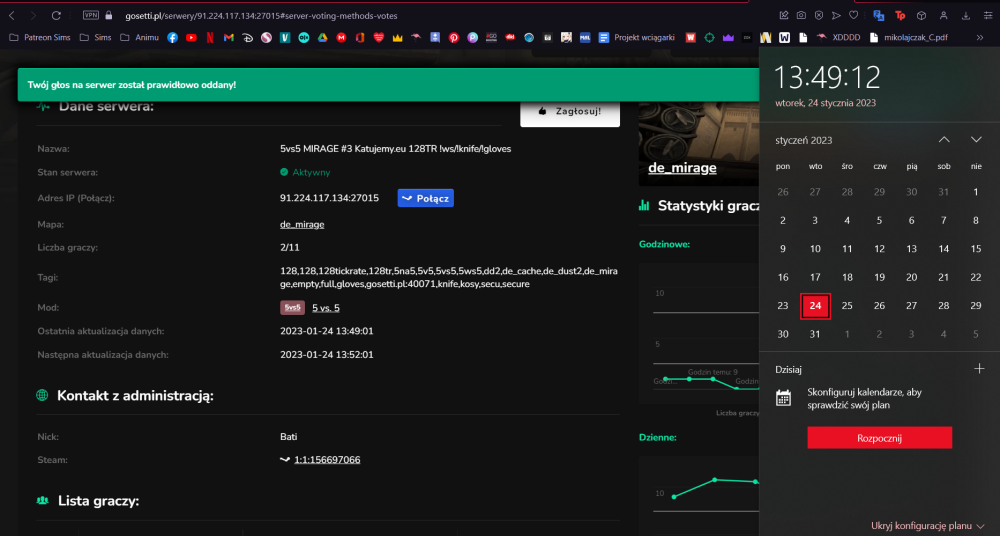
Task: Click the calendar icon next to Skonfiguruj kalendarze
Action: tap(783, 398)
